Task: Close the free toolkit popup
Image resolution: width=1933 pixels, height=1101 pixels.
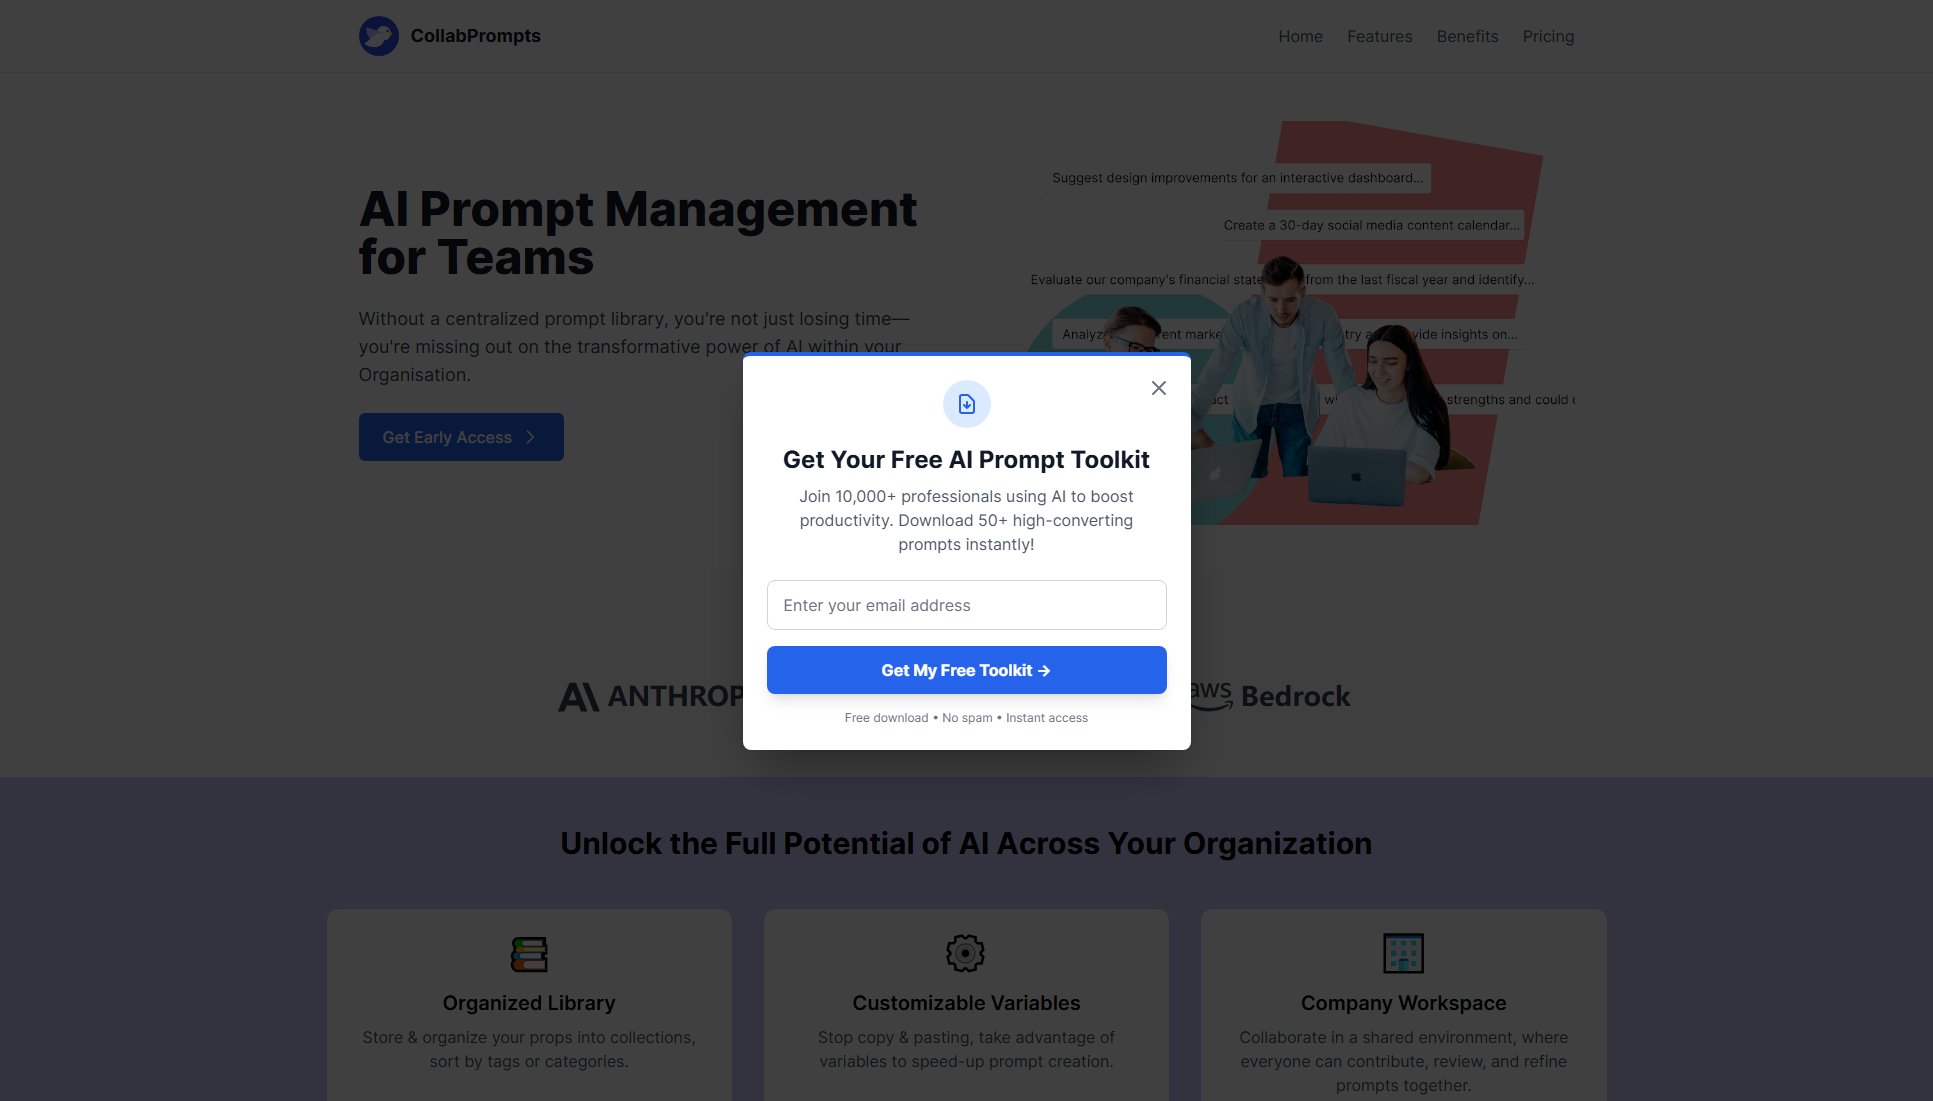Action: [1158, 388]
